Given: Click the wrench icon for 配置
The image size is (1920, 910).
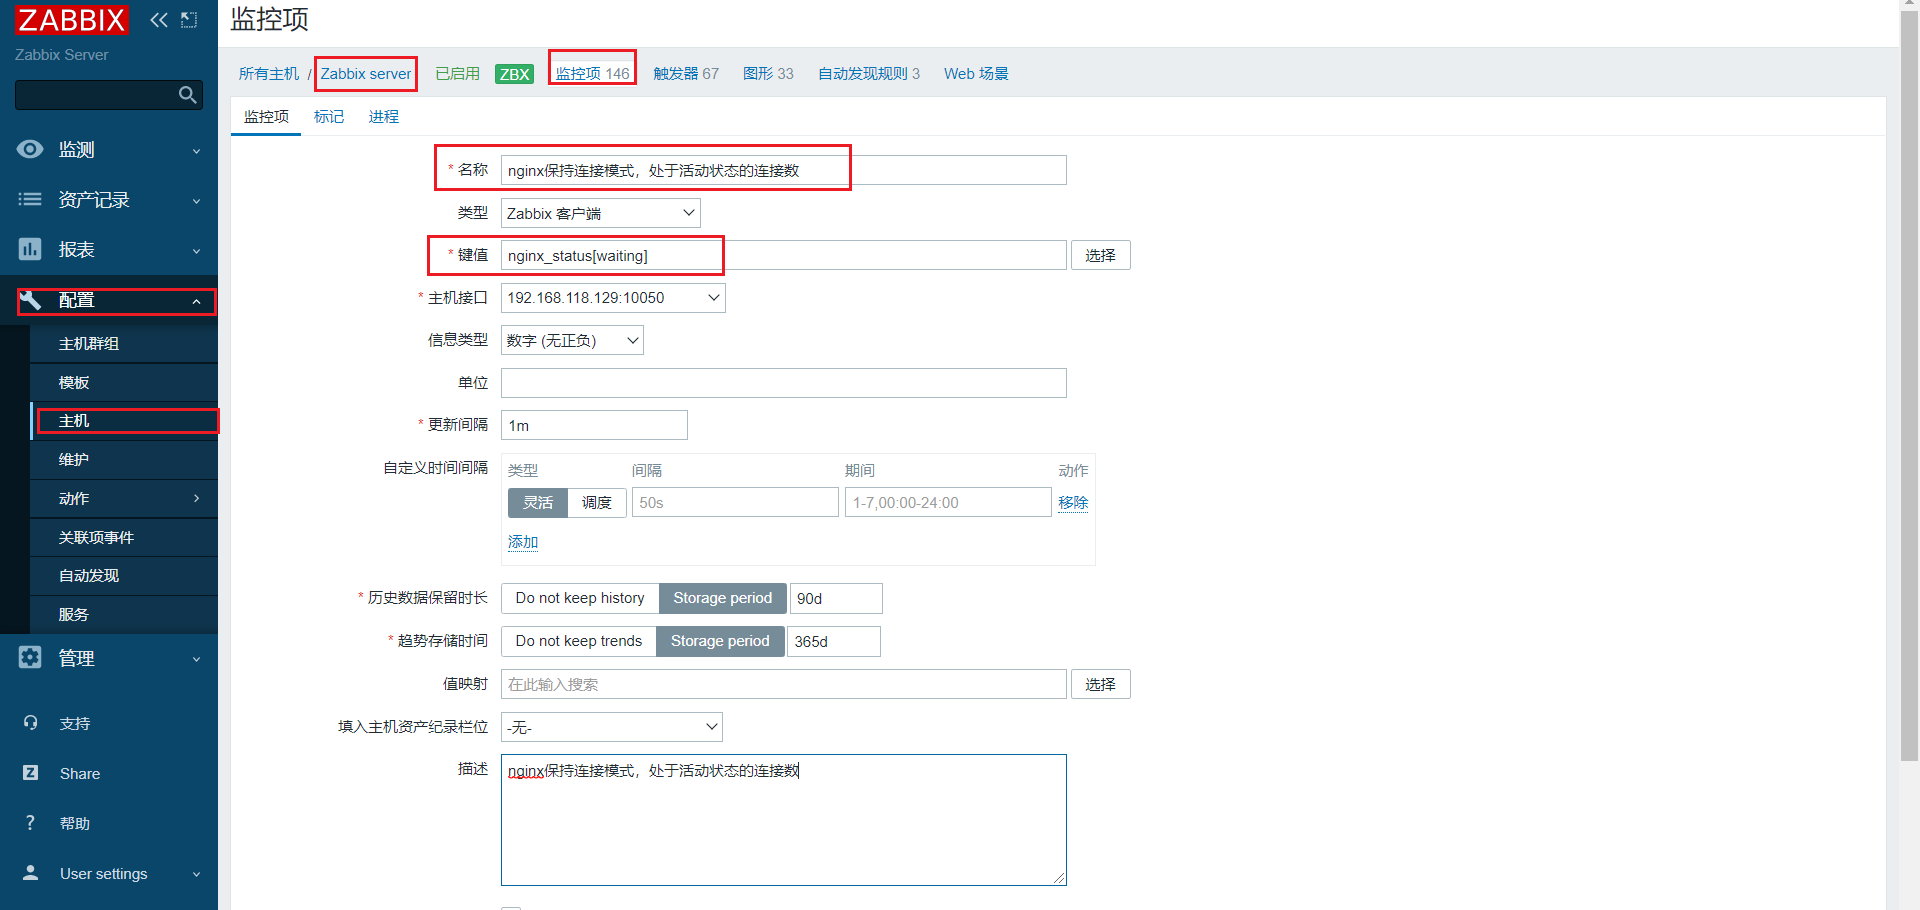Looking at the screenshot, I should coord(30,300).
